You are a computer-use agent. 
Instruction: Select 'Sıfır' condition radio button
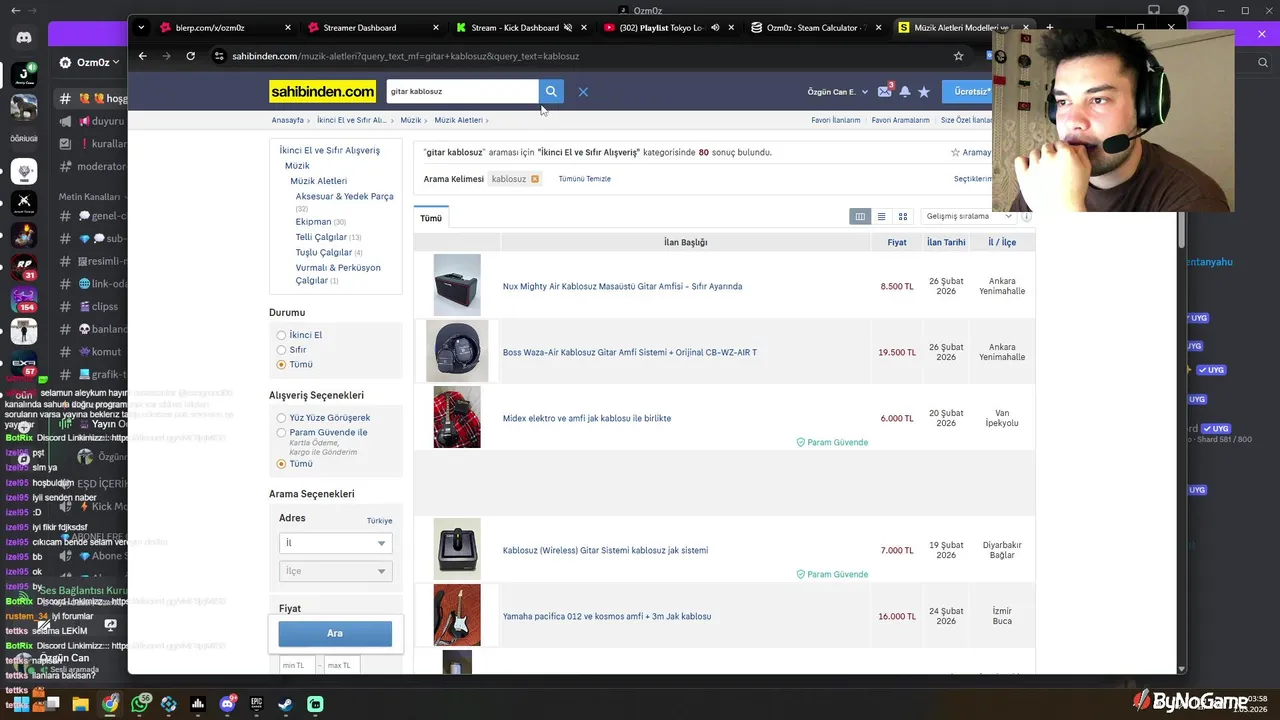(x=281, y=350)
